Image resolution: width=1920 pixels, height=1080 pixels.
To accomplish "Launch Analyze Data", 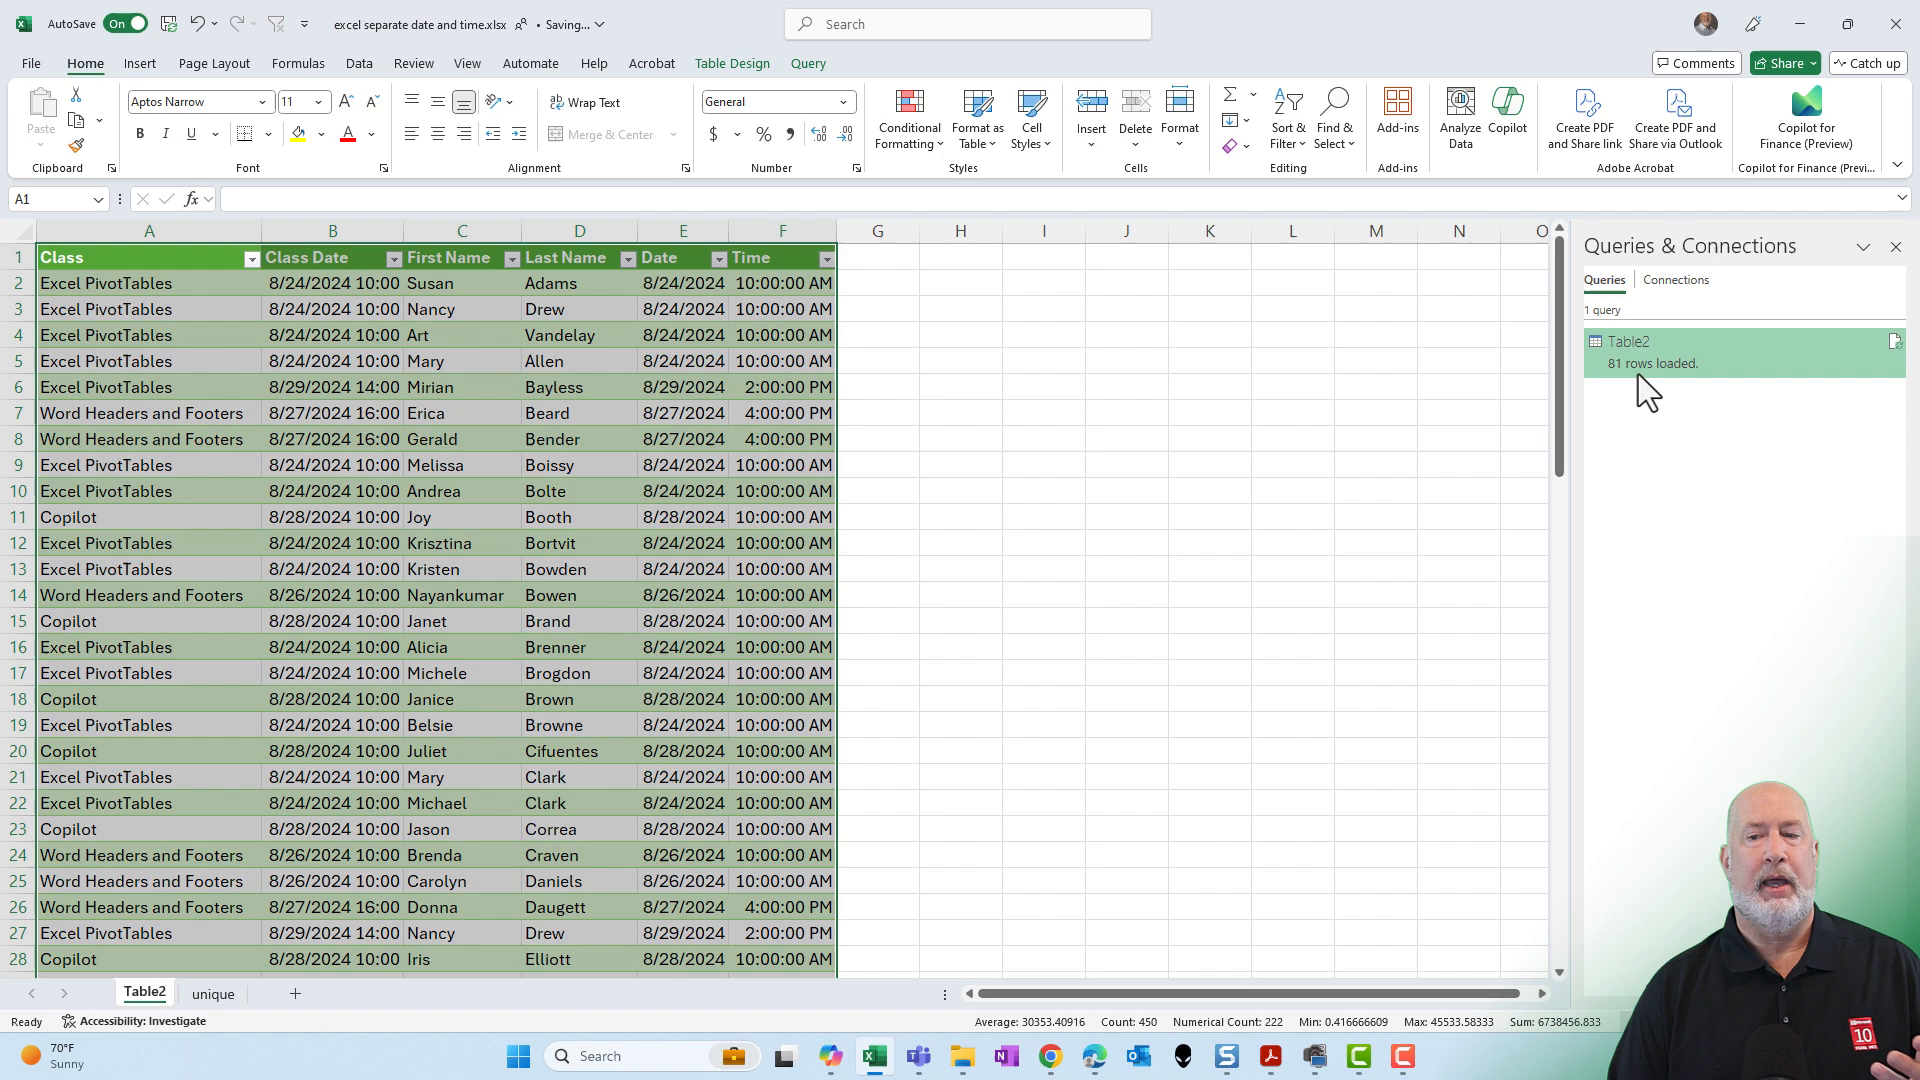I will tap(1460, 117).
